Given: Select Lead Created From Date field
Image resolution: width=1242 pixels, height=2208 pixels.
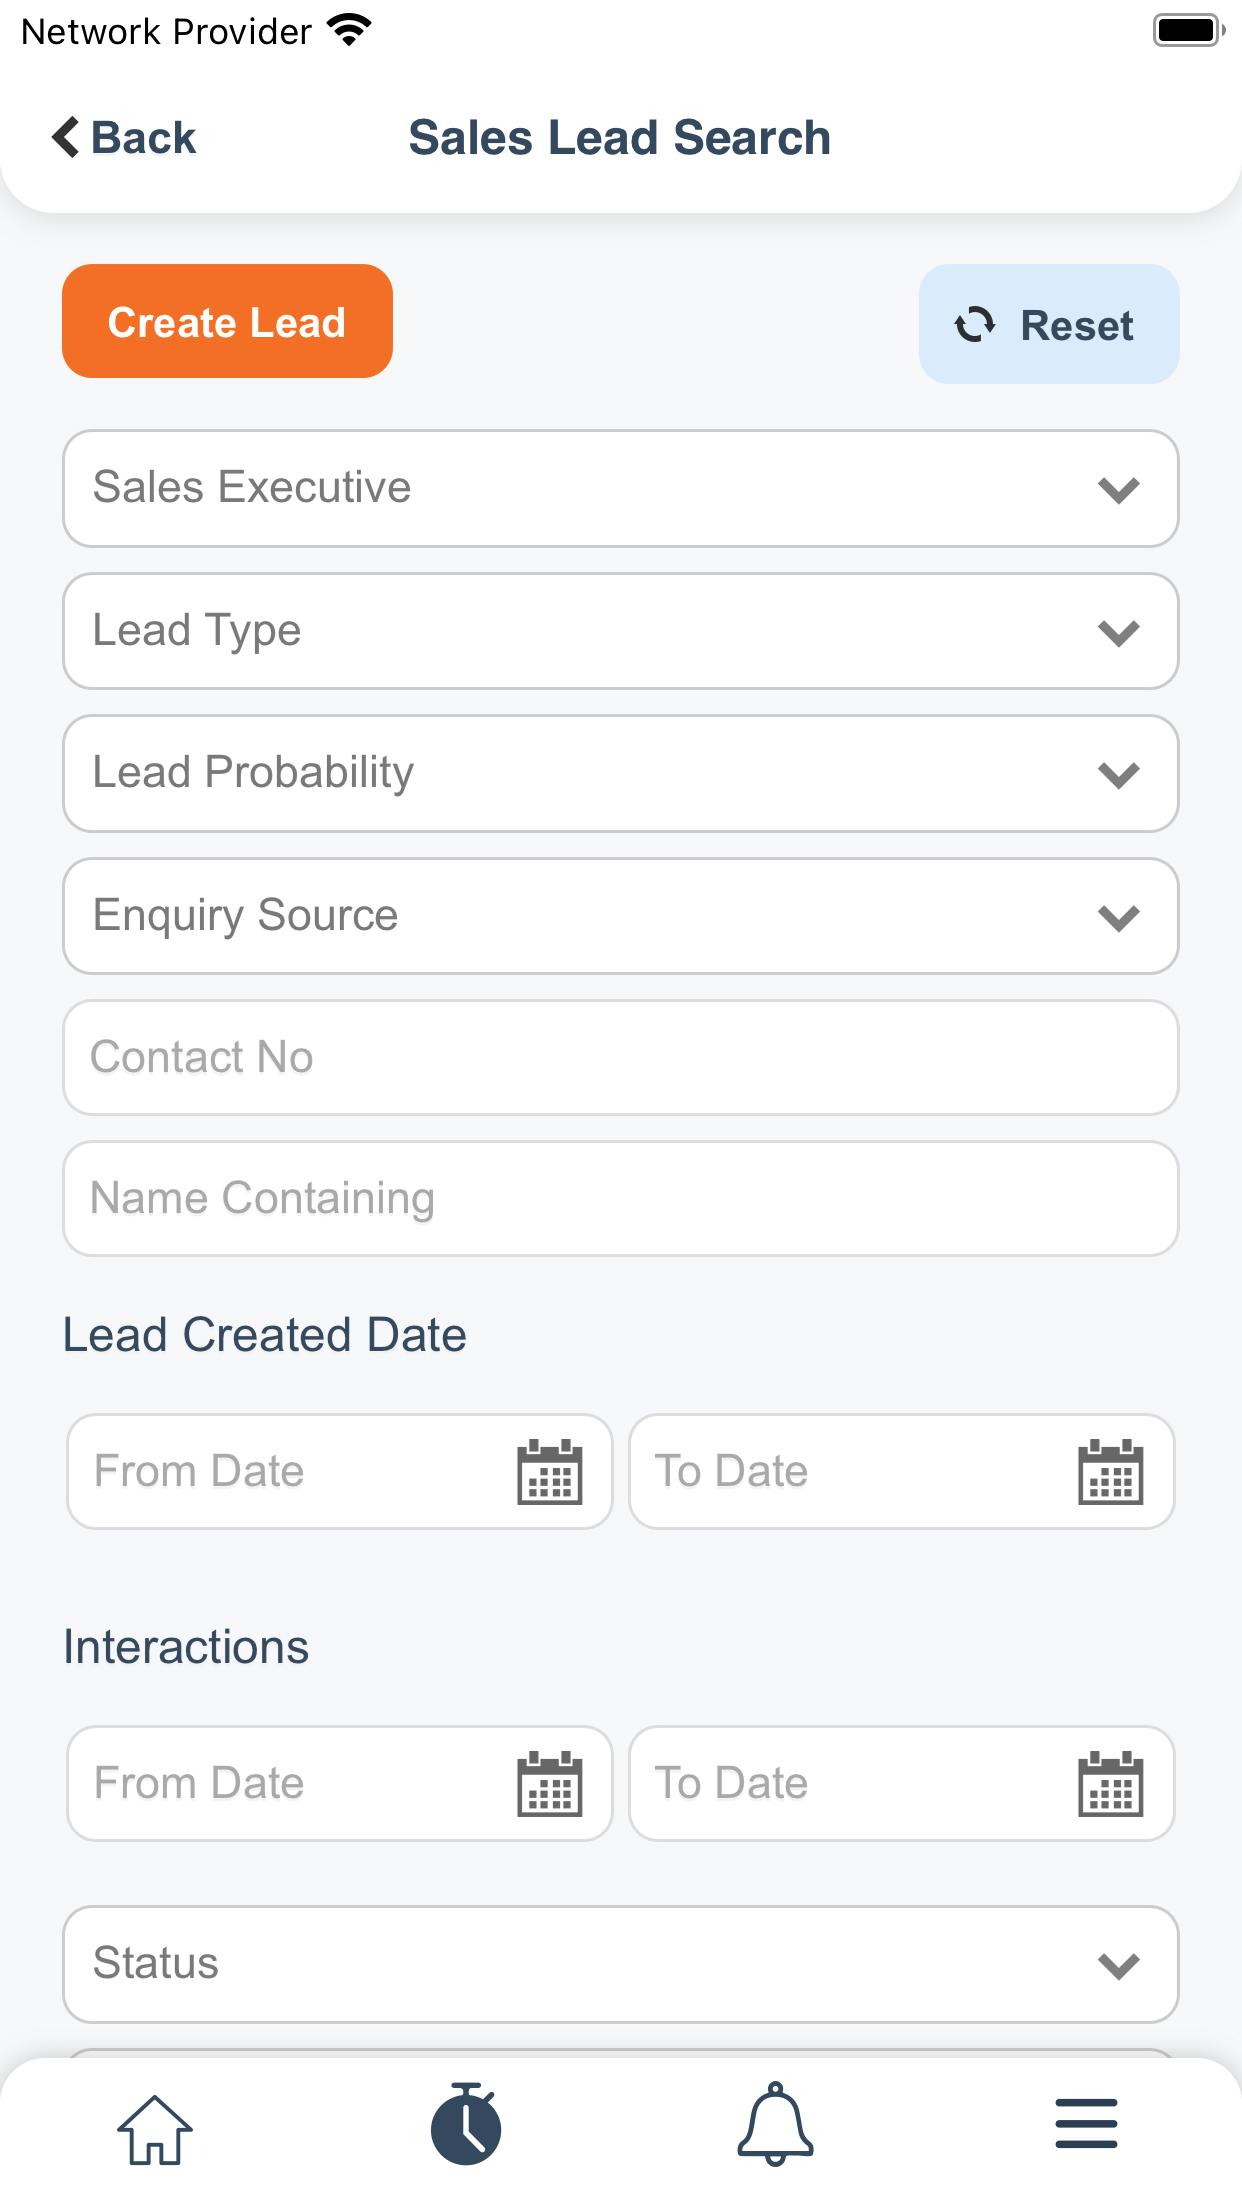Looking at the screenshot, I should (340, 1472).
